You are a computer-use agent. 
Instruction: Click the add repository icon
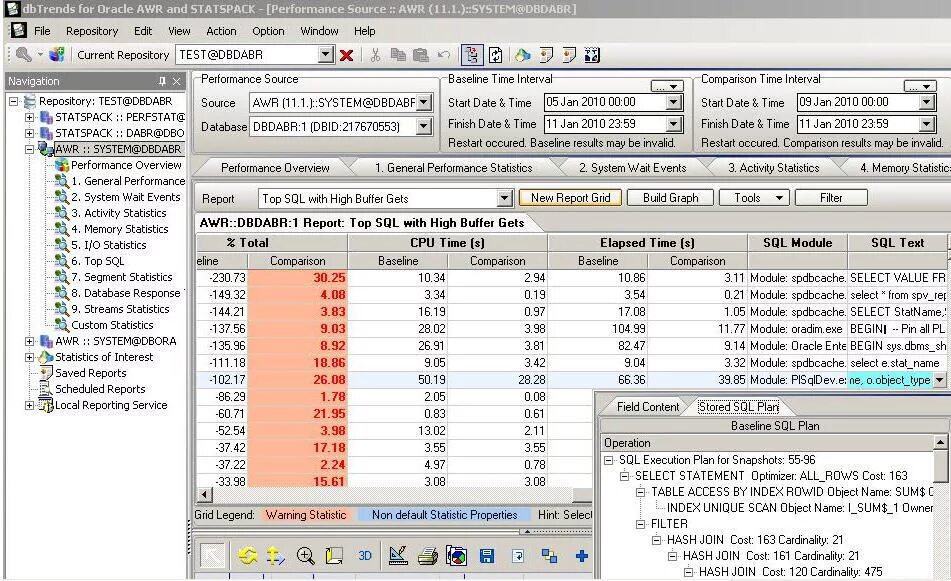point(57,55)
